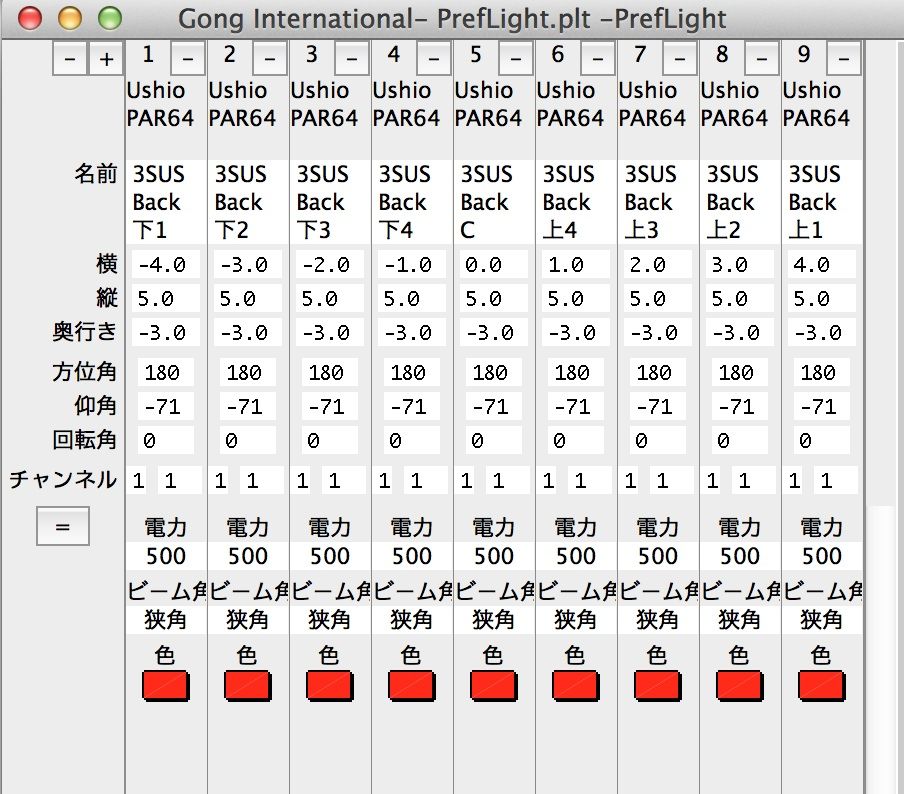This screenshot has width=904, height=794.
Task: Click 縦 field 5.0 of fixture 2
Action: [x=248, y=299]
